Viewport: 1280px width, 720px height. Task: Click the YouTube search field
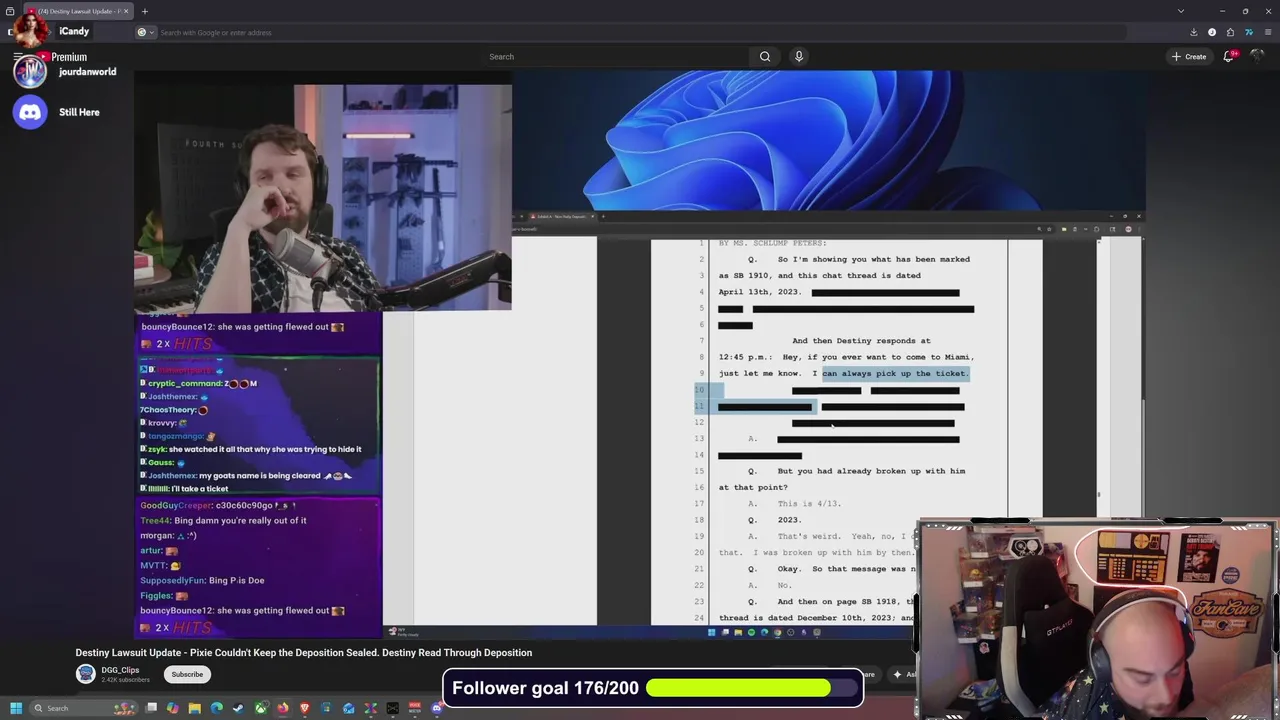[x=615, y=57]
